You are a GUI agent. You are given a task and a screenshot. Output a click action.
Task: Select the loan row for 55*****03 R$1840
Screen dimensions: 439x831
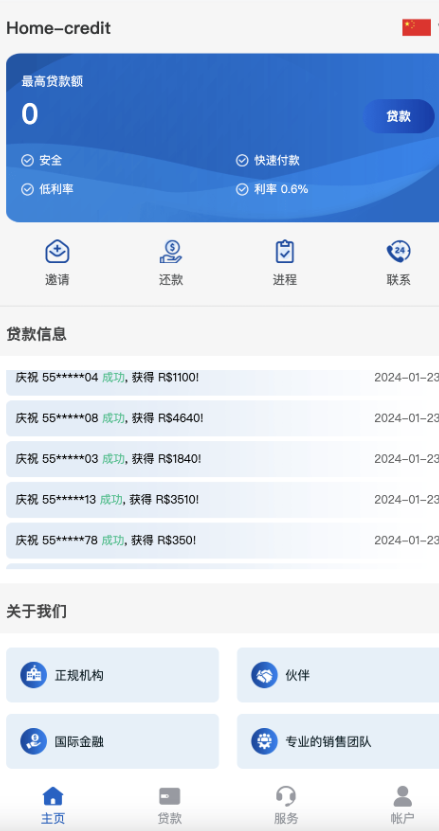point(223,459)
